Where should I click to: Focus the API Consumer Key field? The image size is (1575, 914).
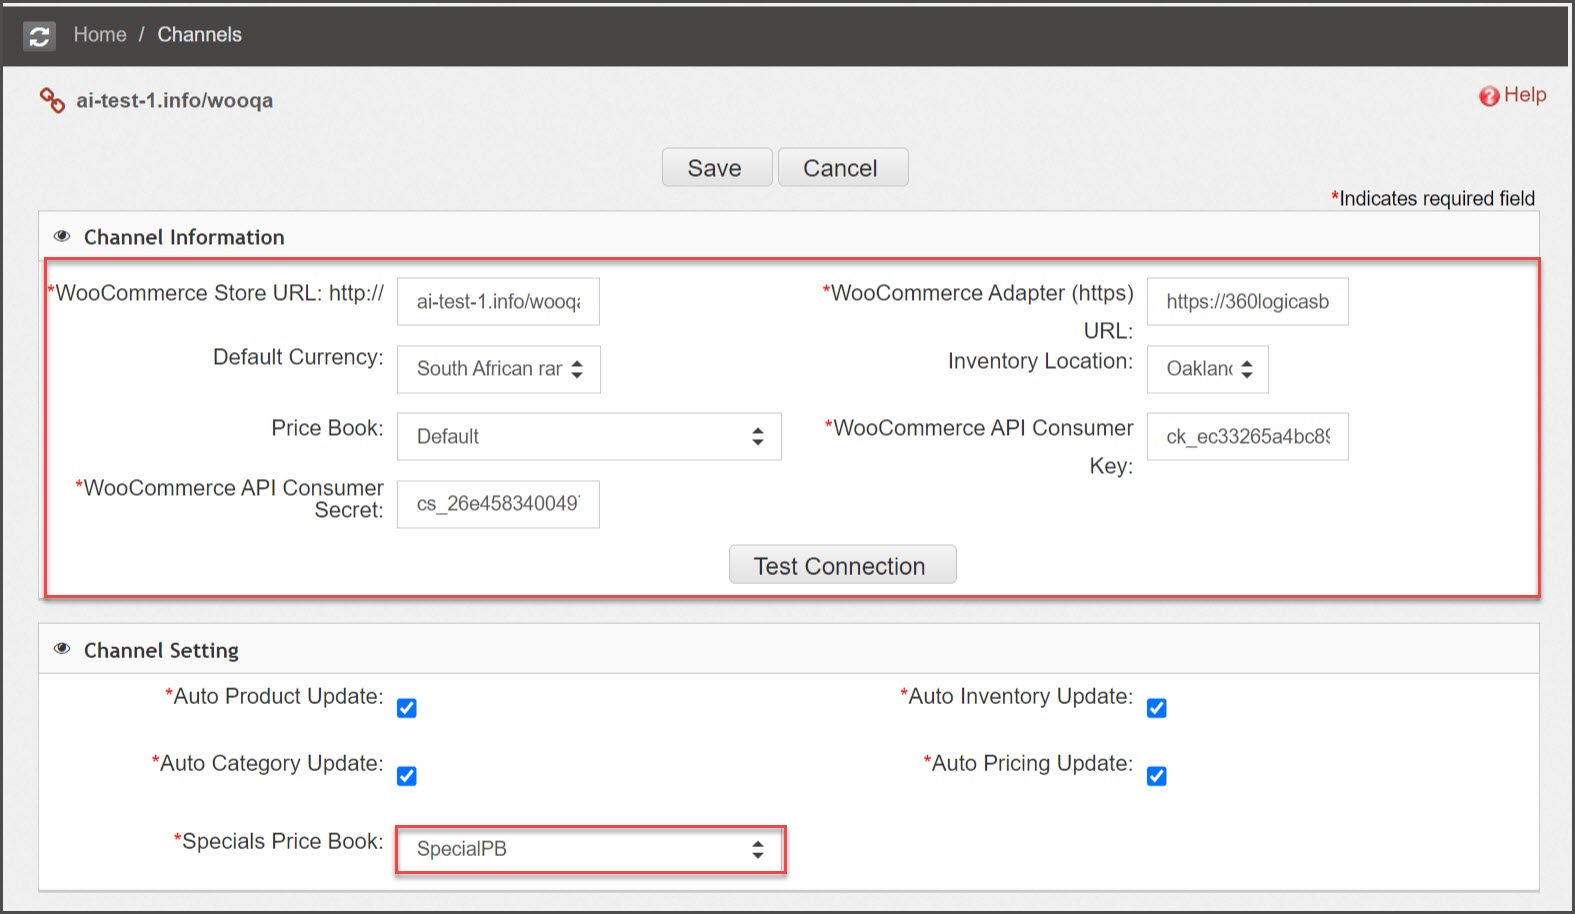click(1248, 436)
